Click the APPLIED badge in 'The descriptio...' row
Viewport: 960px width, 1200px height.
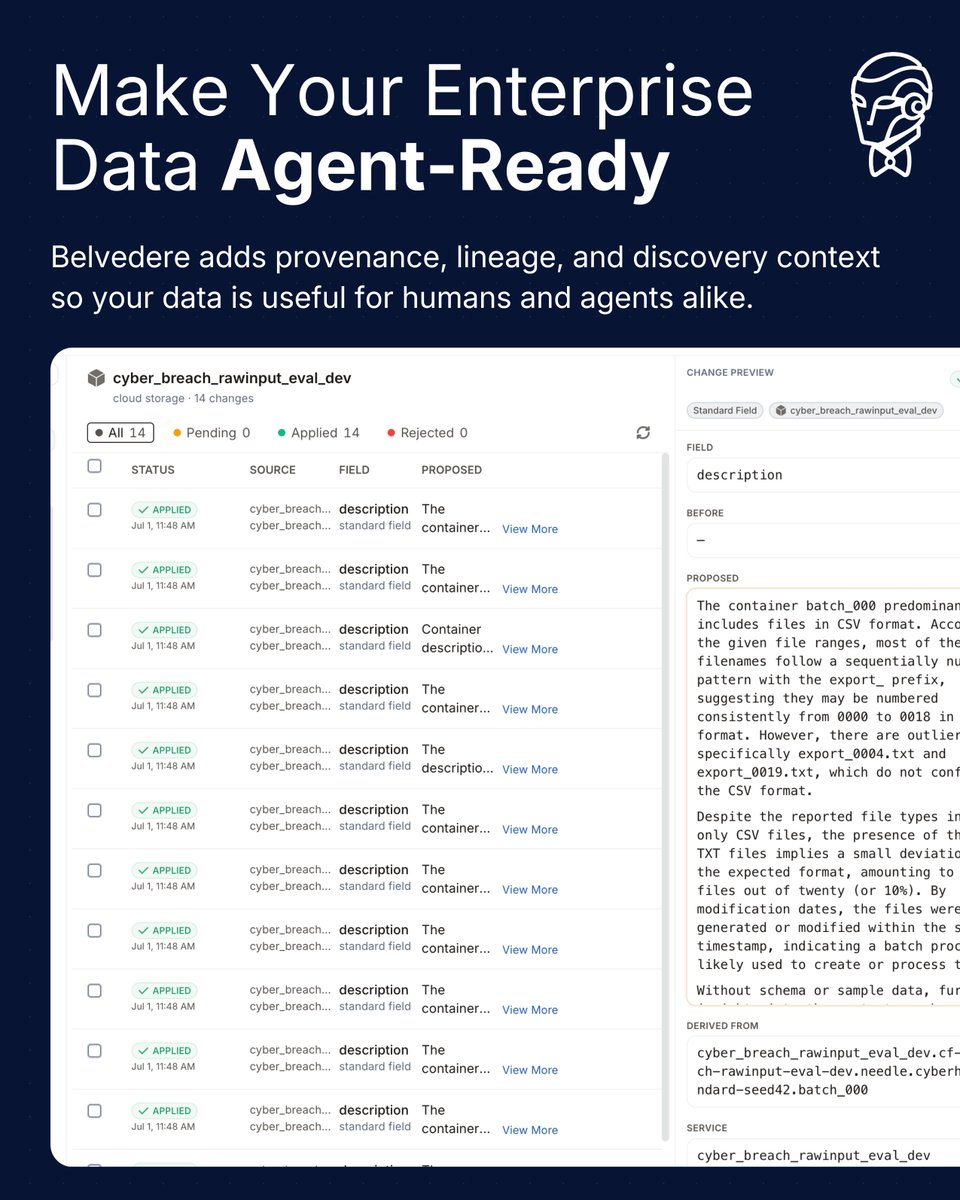(x=163, y=750)
